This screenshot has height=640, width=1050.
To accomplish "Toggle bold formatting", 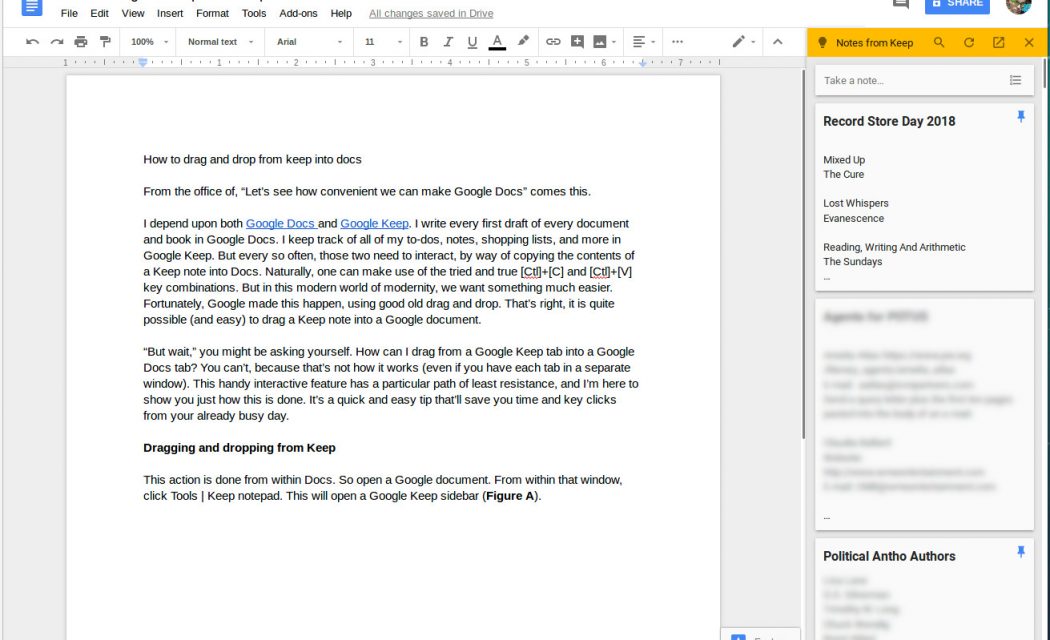I will [424, 42].
